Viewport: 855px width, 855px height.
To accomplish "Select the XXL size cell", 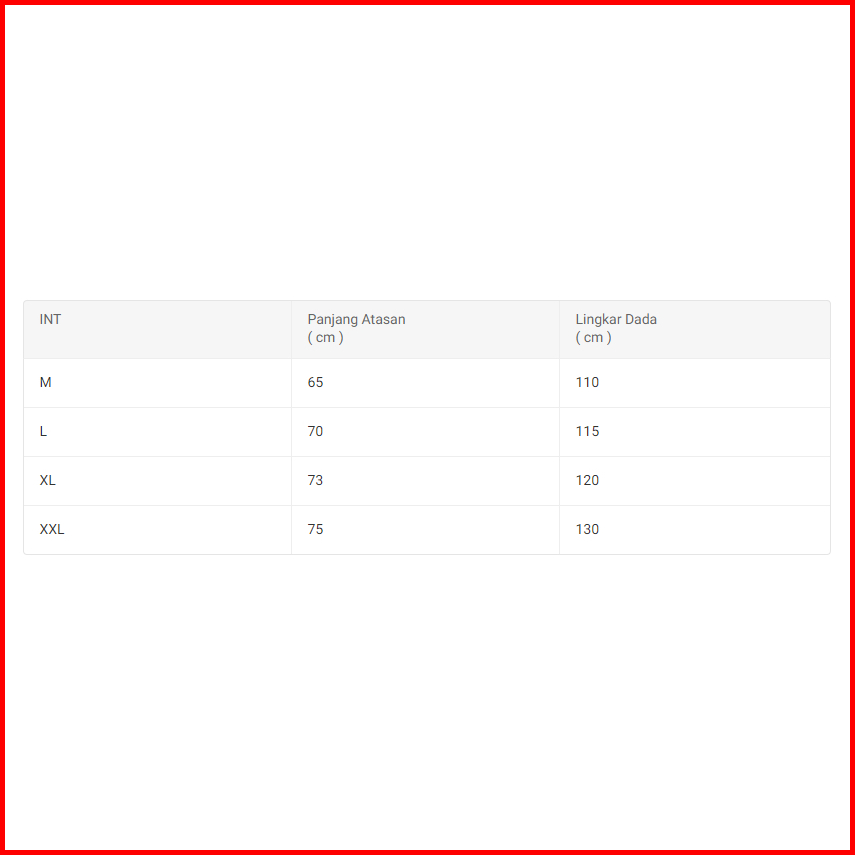I will (52, 530).
